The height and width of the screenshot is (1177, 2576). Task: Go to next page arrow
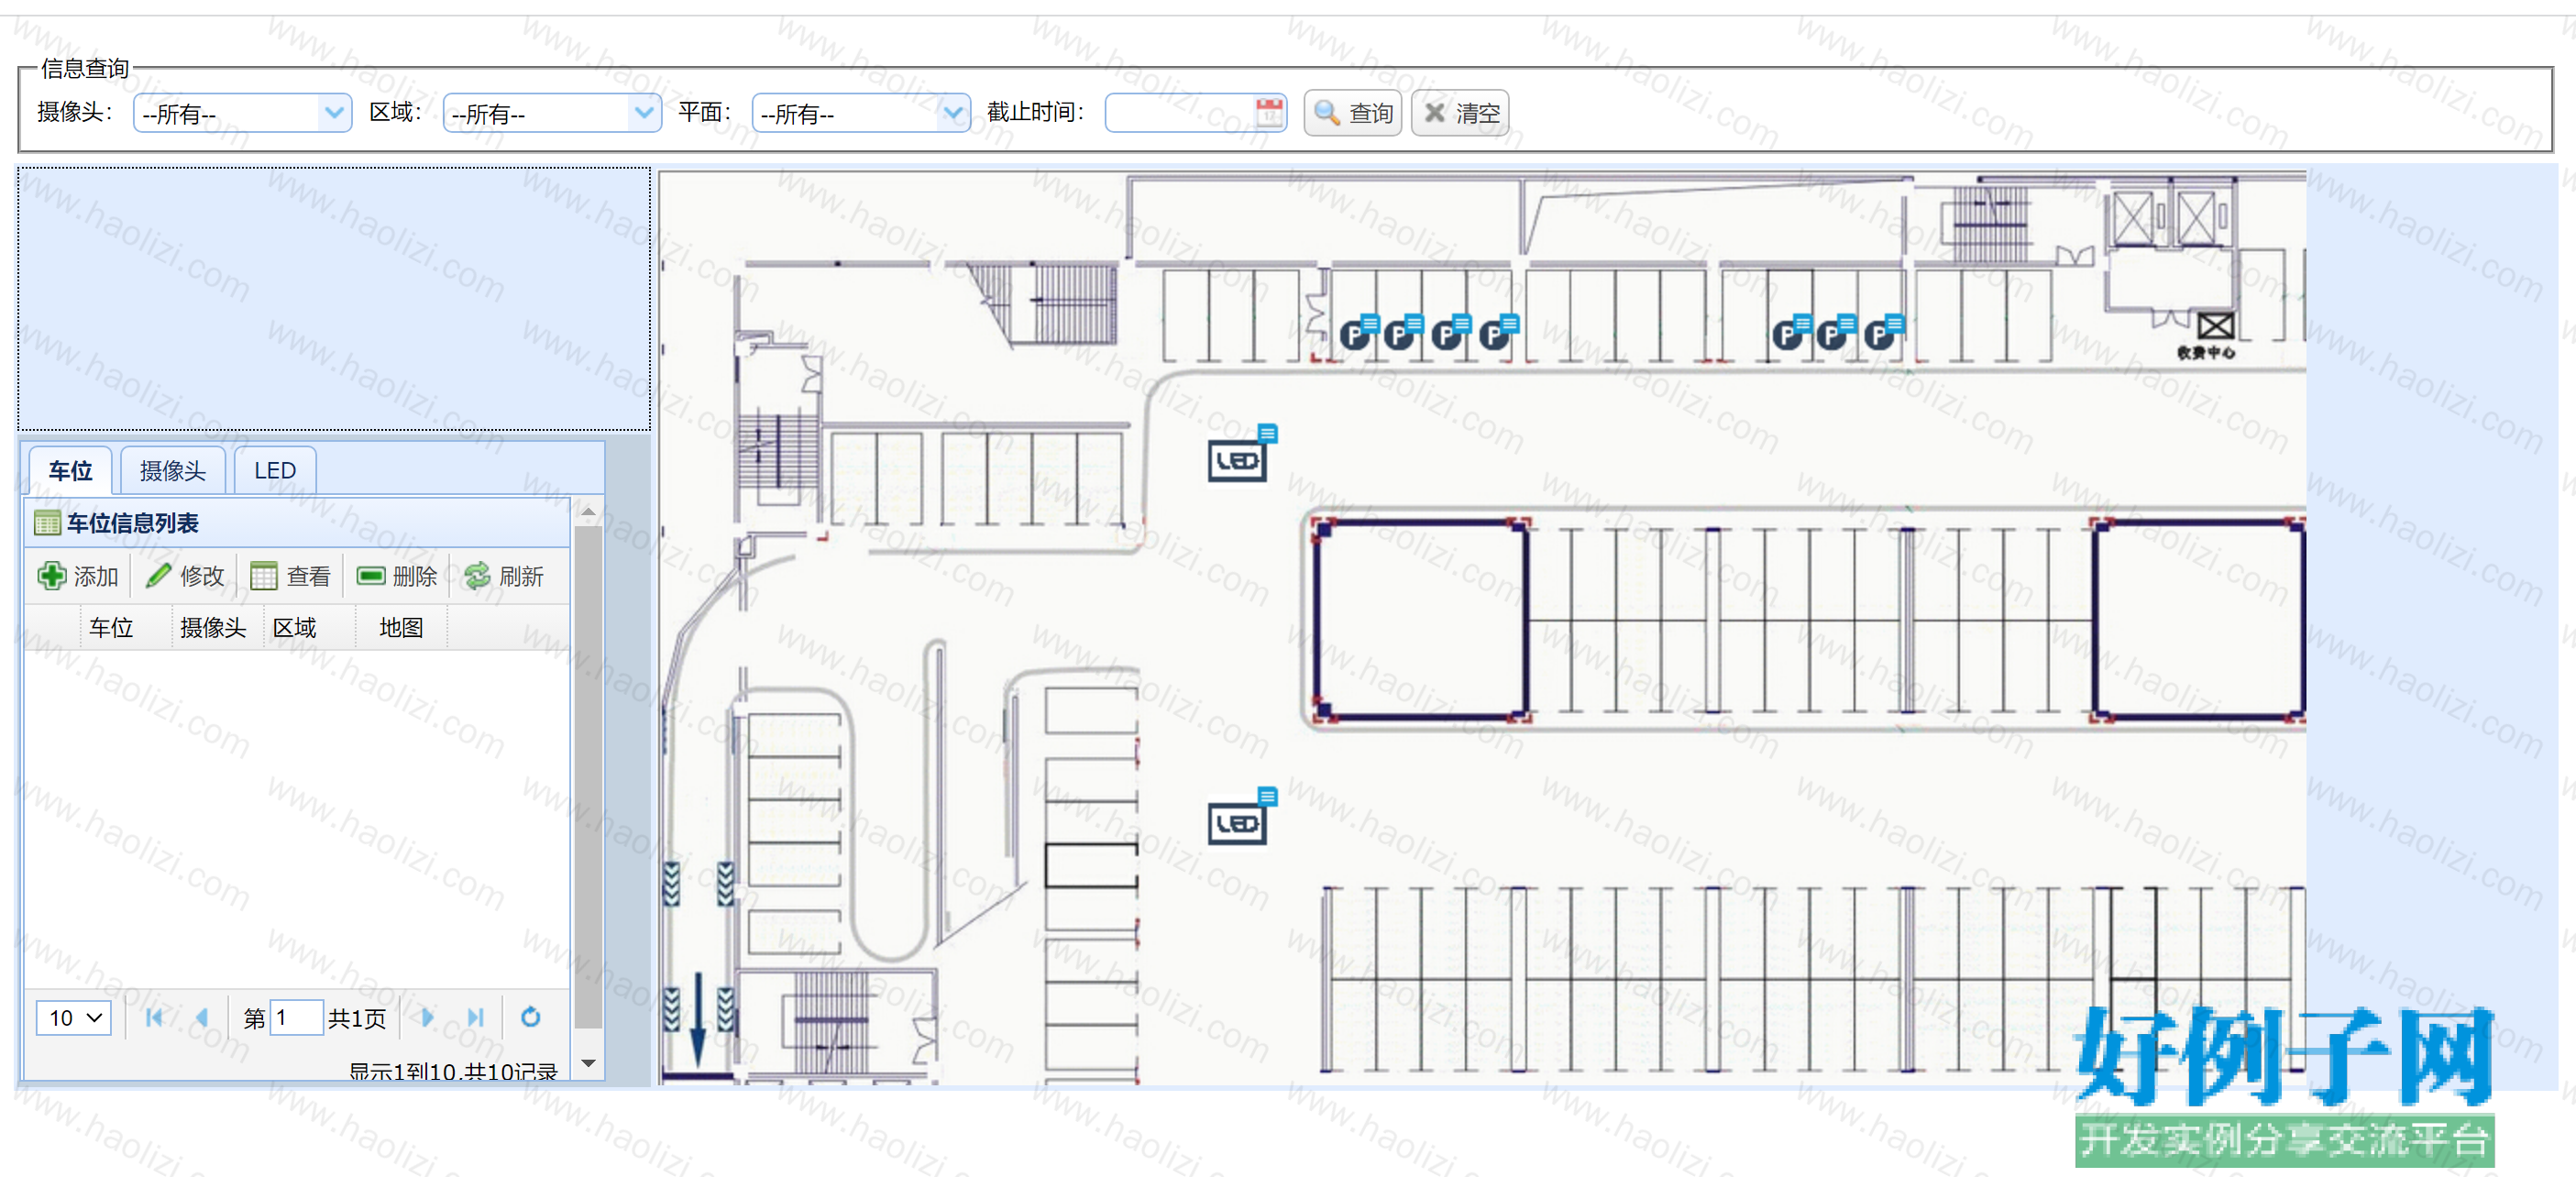click(x=427, y=1017)
